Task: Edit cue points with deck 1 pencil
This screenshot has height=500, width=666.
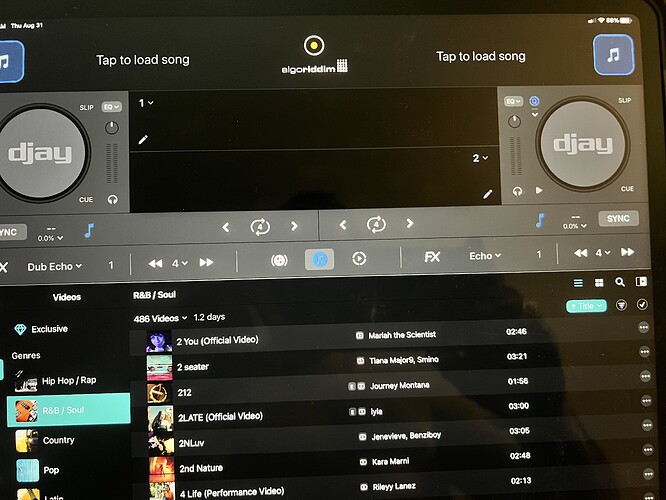Action: (x=143, y=139)
